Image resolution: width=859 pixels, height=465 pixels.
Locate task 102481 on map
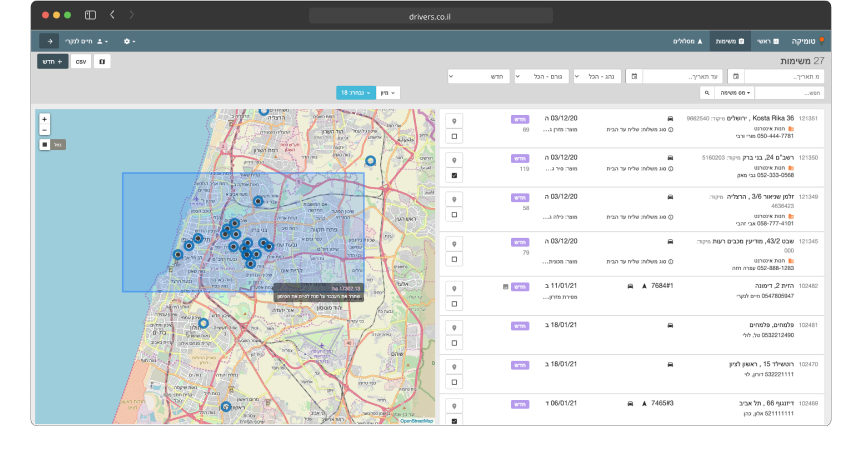click(454, 328)
